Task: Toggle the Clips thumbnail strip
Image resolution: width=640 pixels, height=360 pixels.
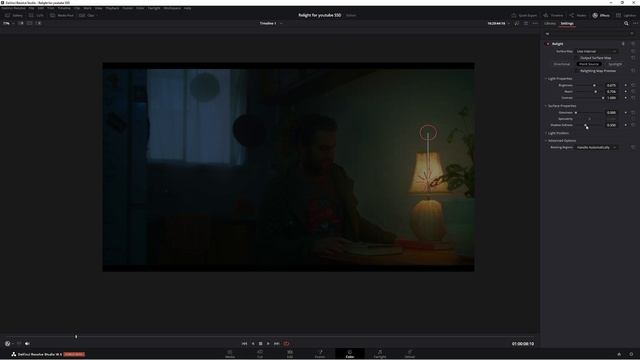Action: [x=87, y=16]
